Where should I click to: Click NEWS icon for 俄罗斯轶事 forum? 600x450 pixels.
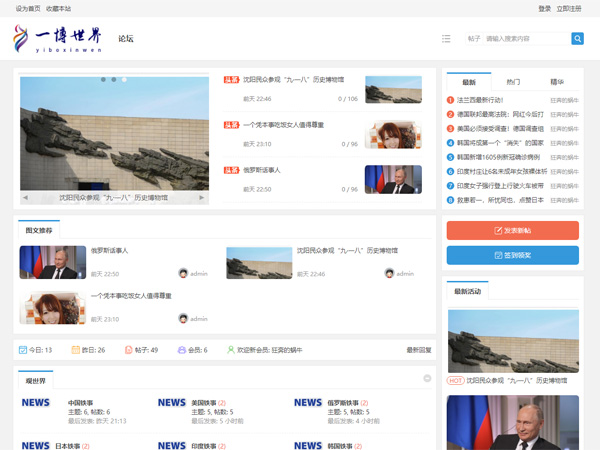pos(308,403)
